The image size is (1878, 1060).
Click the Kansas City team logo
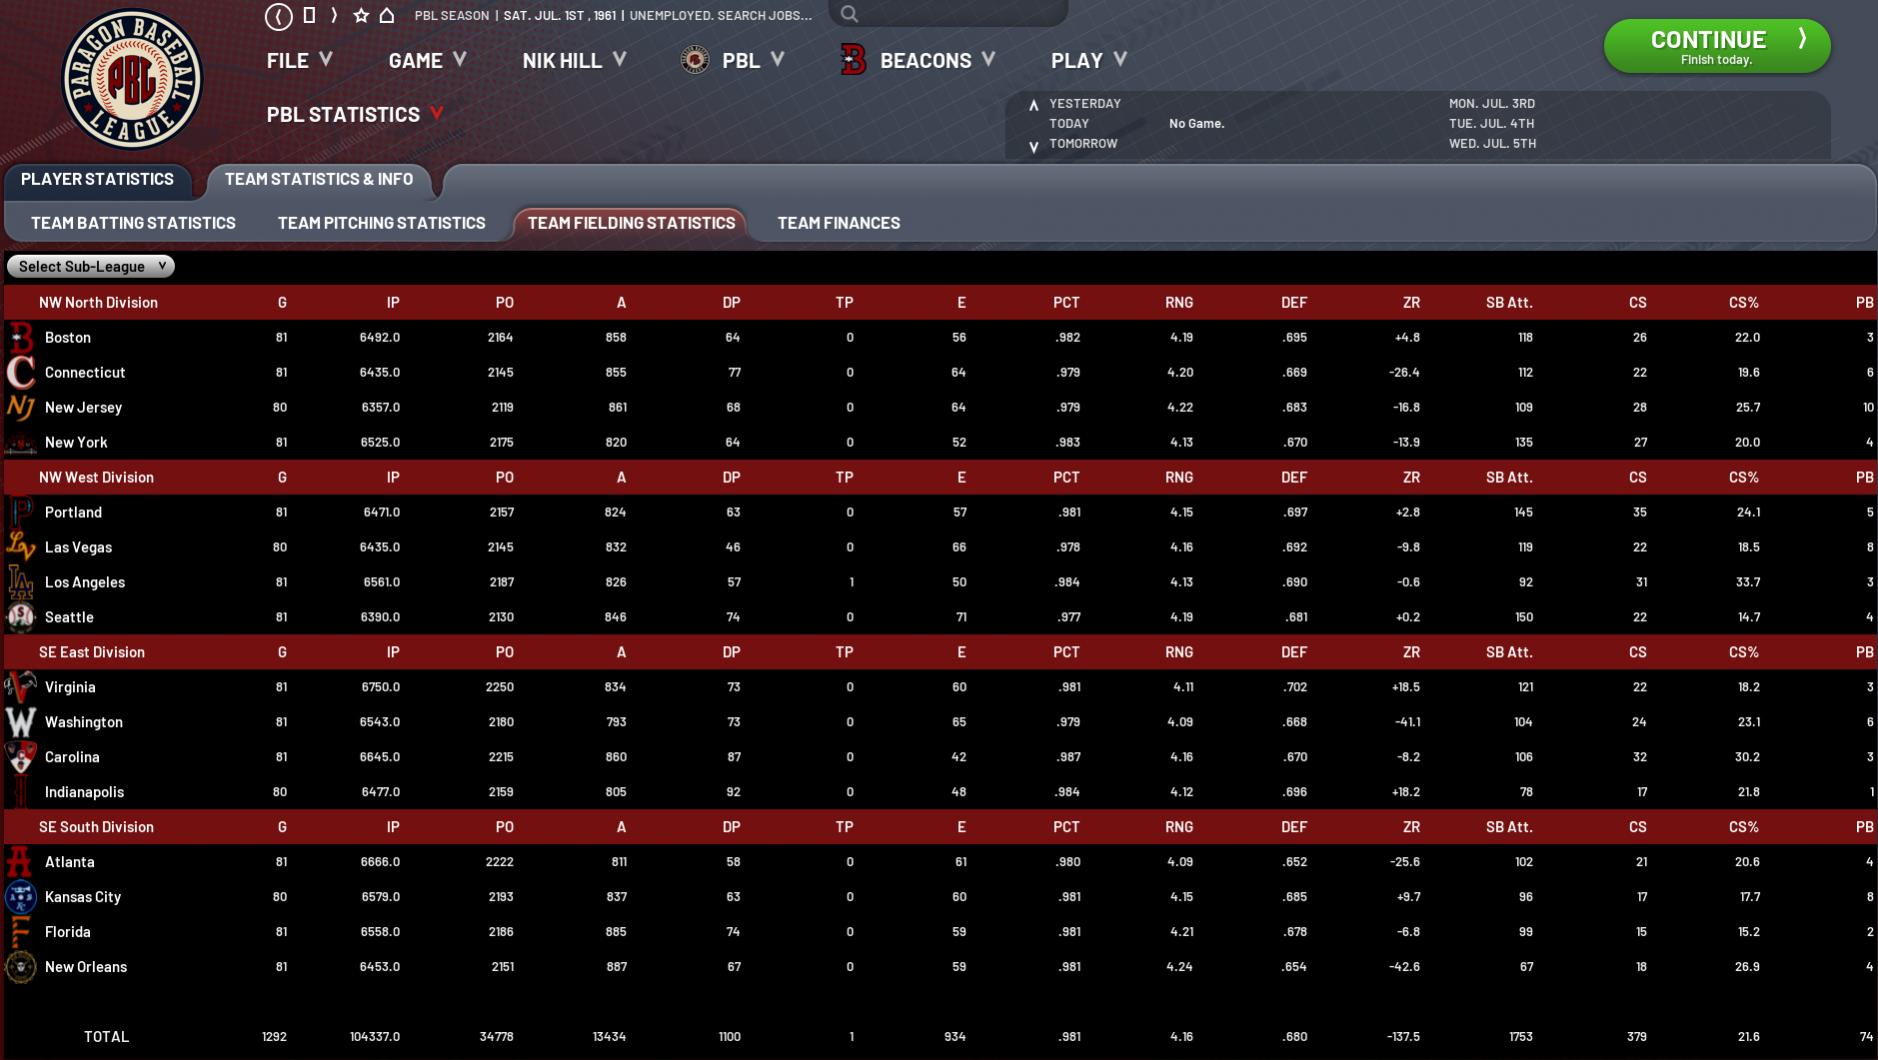(20, 897)
